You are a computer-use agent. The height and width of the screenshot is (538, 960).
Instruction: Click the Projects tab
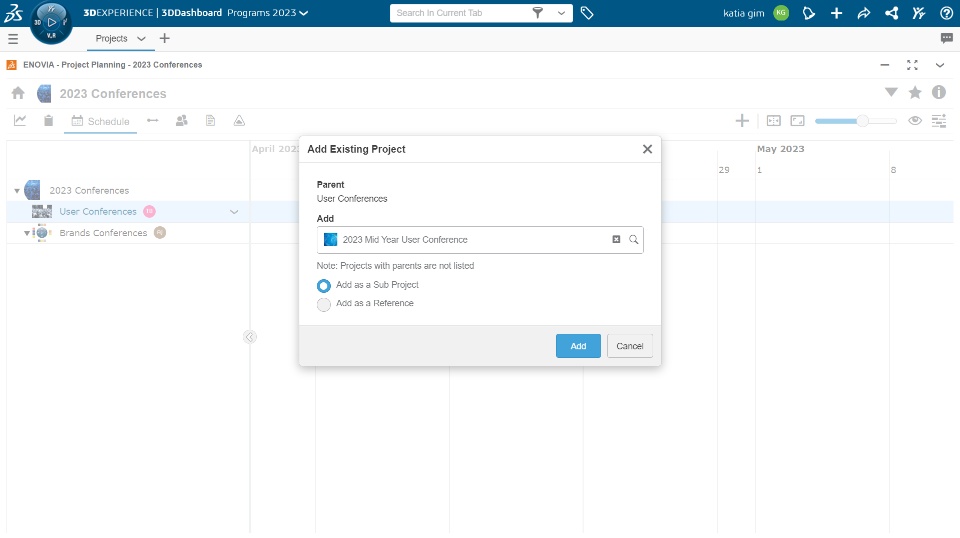(x=112, y=38)
